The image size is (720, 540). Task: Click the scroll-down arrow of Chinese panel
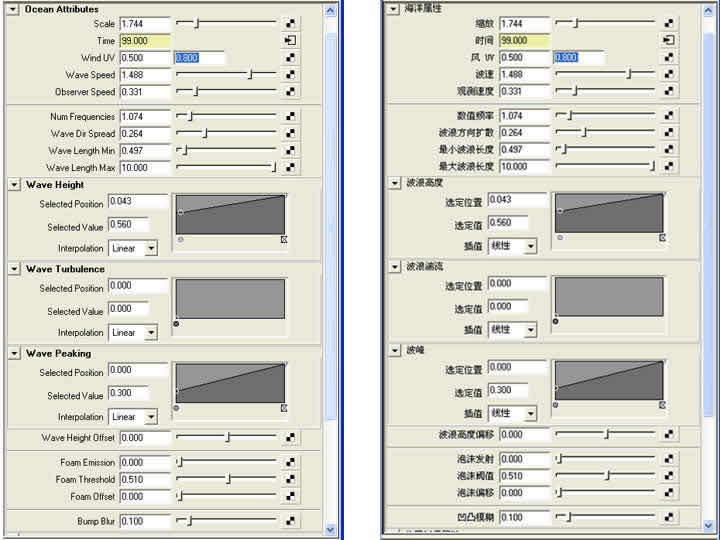tap(709, 525)
